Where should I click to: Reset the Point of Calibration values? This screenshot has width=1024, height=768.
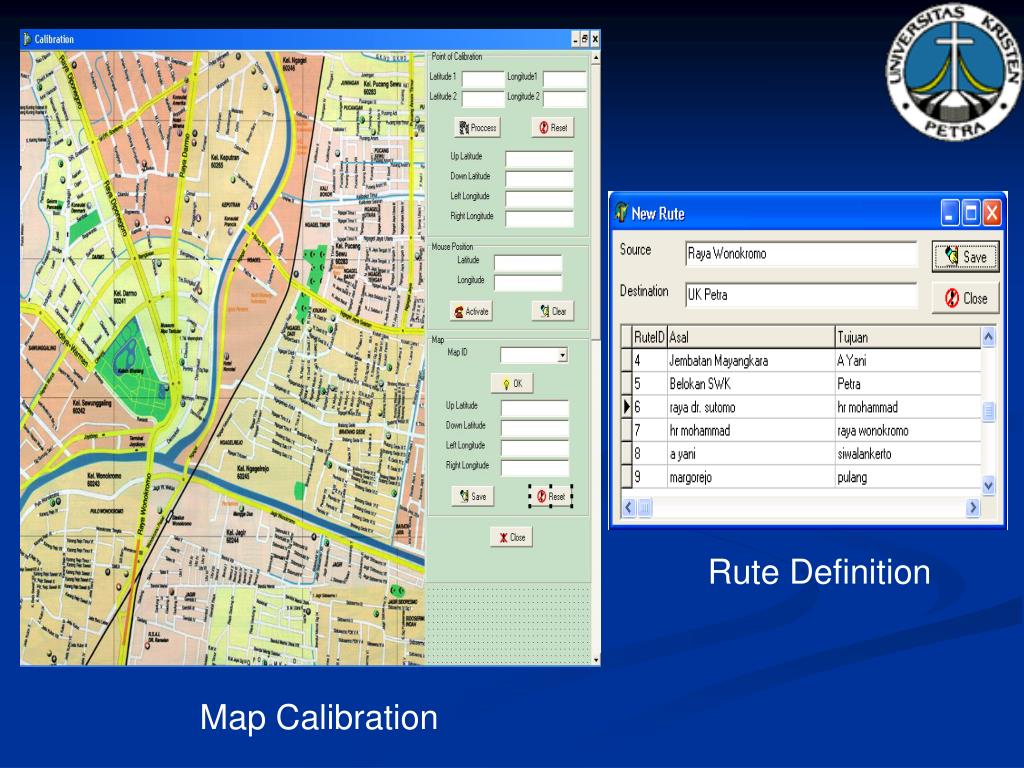(x=551, y=127)
